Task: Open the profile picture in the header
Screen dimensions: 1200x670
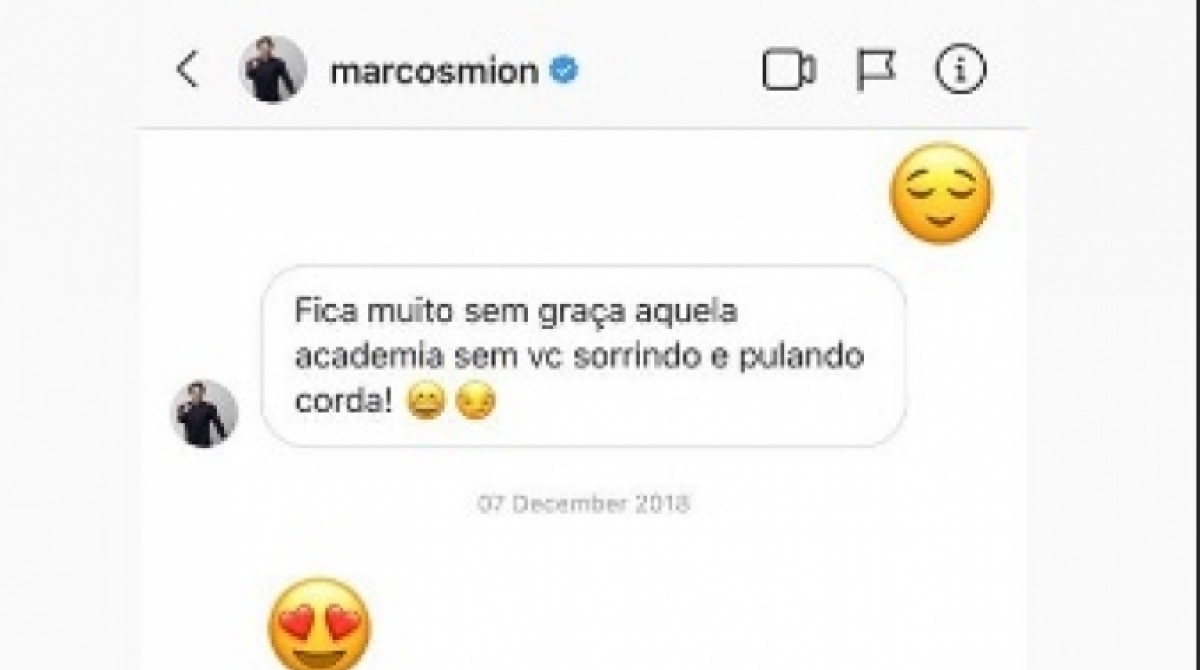Action: 272,69
